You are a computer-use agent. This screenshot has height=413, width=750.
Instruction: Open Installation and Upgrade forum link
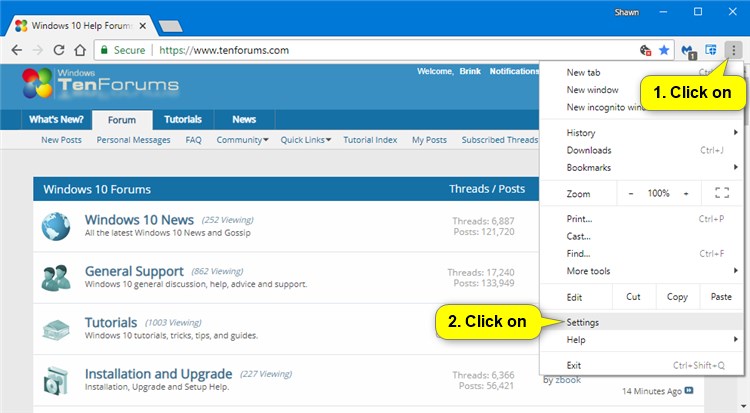158,374
